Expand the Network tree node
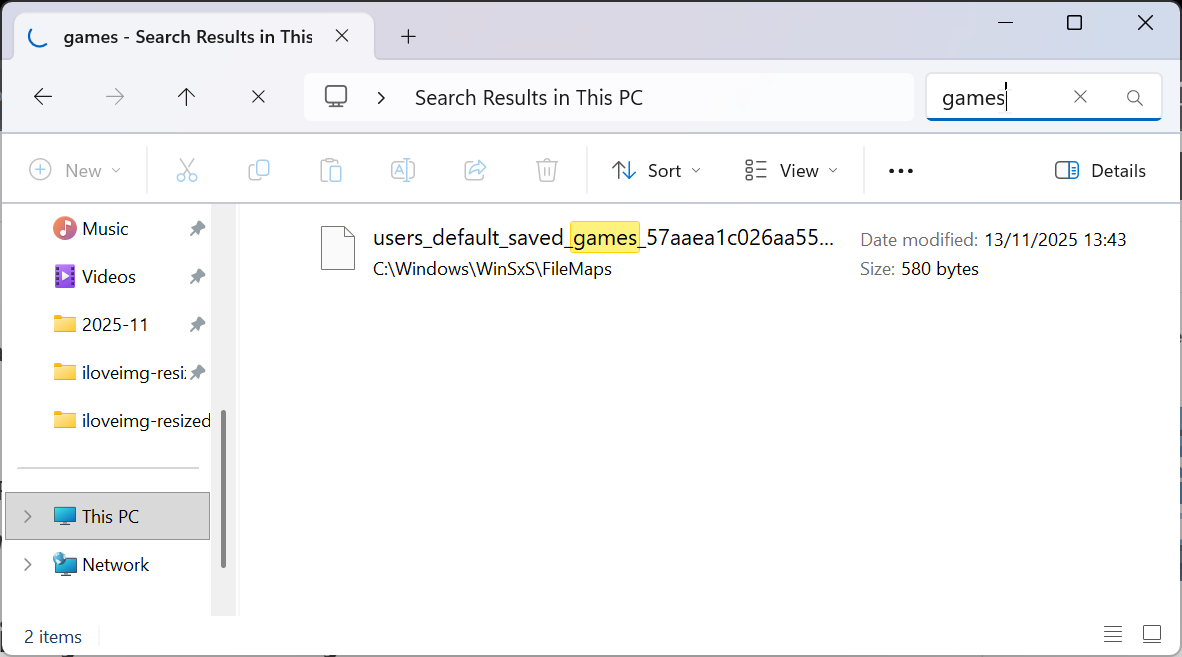 click(28, 564)
